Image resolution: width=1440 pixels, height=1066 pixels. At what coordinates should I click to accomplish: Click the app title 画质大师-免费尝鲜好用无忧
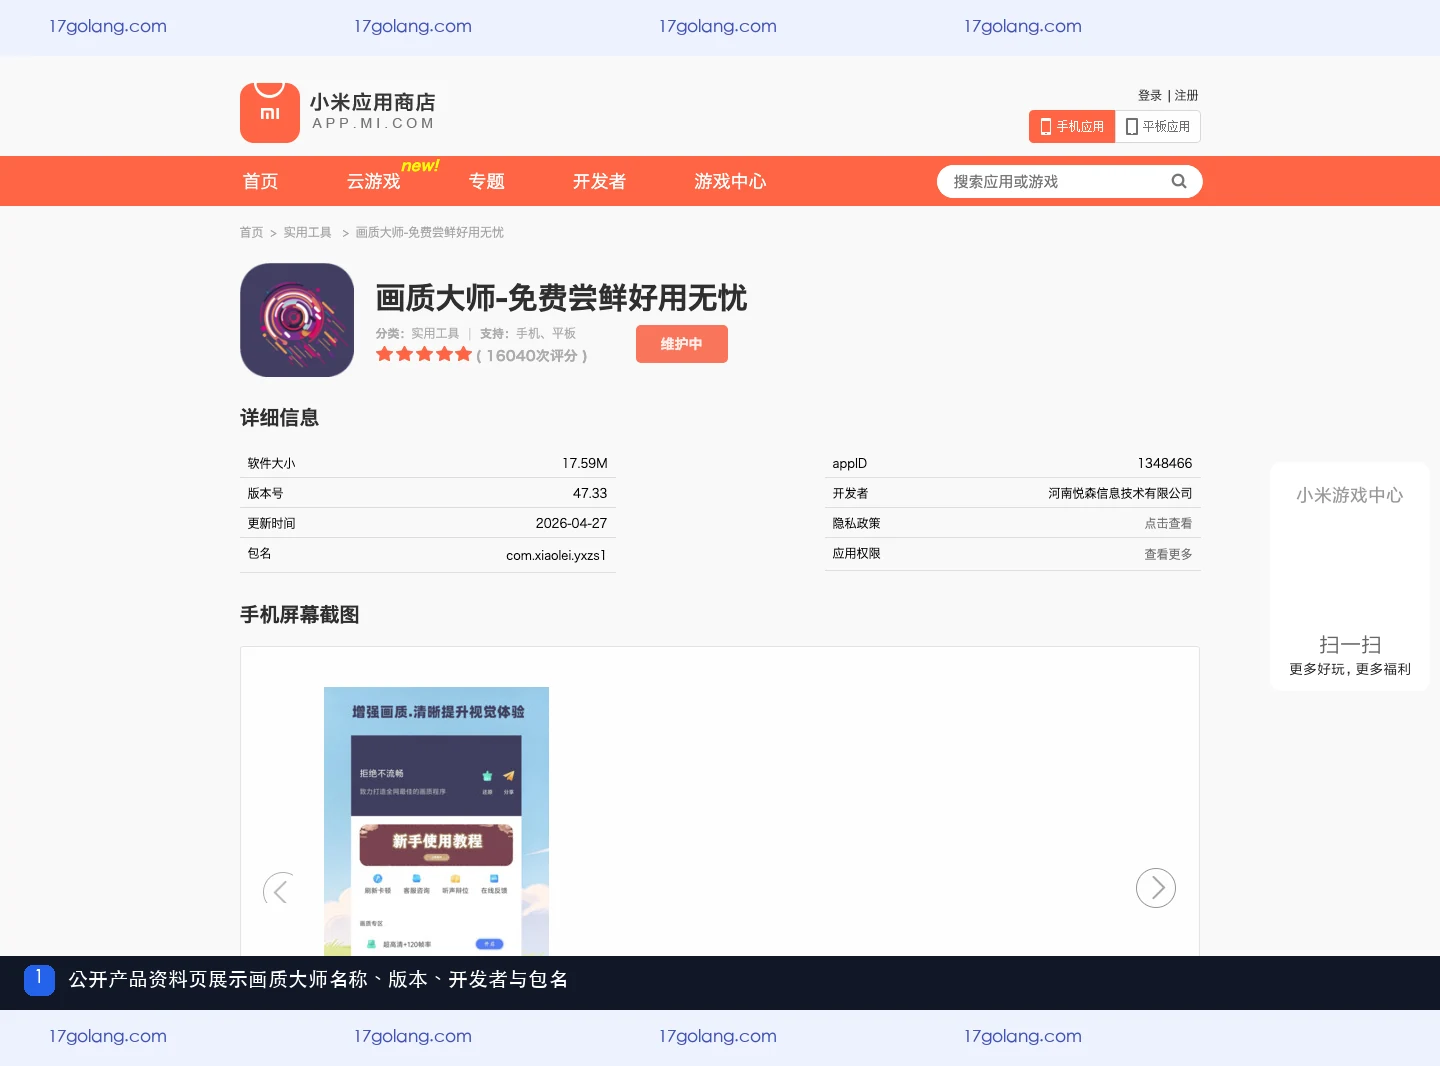point(561,298)
